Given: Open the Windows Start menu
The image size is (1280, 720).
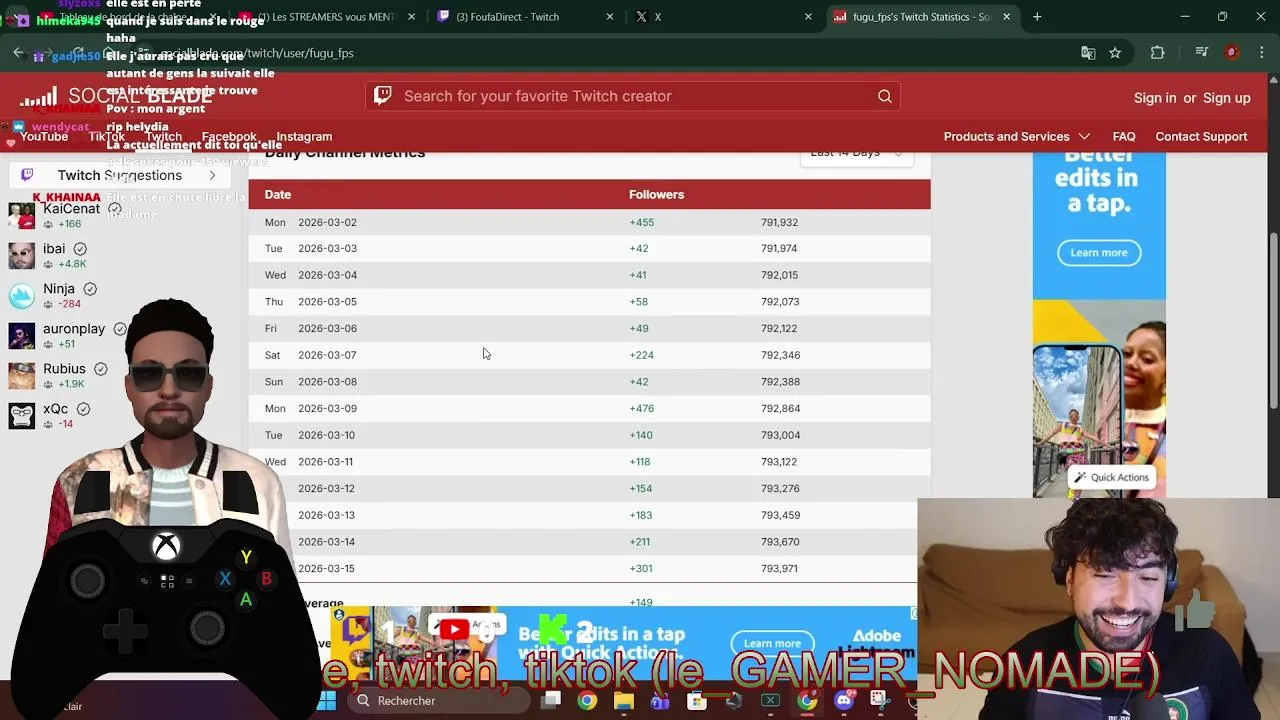Looking at the screenshot, I should pyautogui.click(x=327, y=701).
